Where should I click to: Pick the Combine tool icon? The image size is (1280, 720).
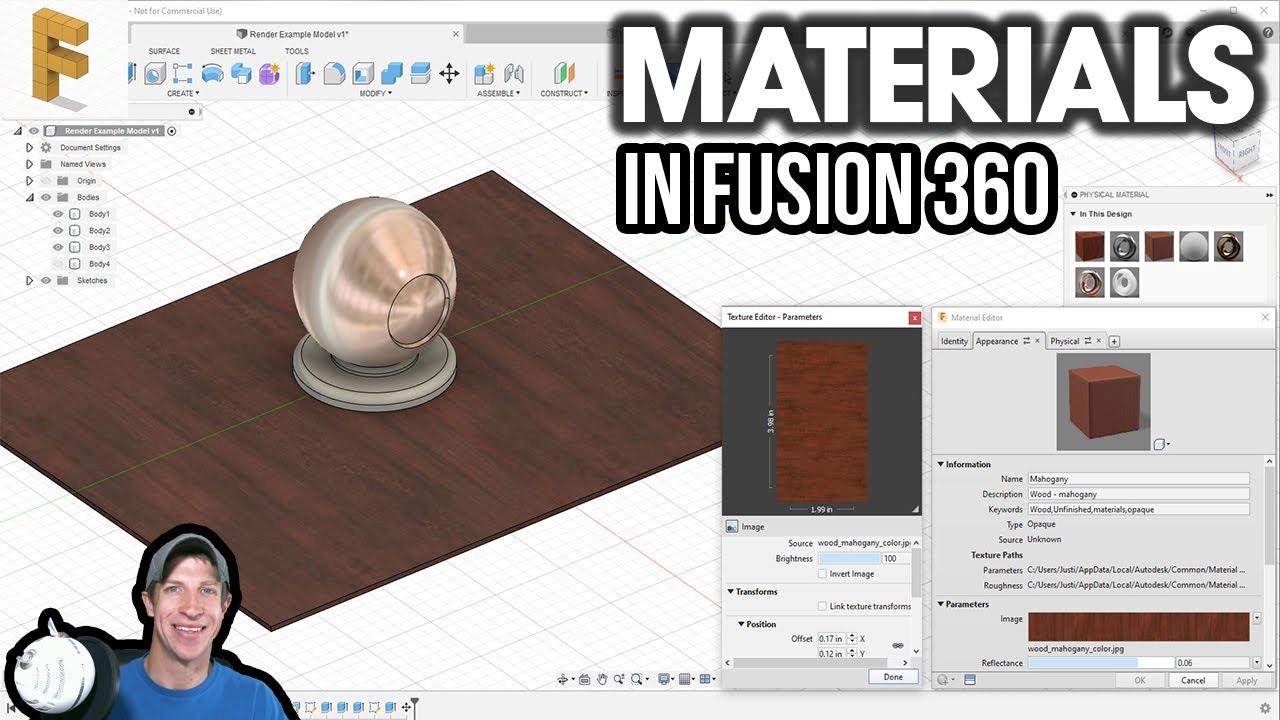click(392, 73)
